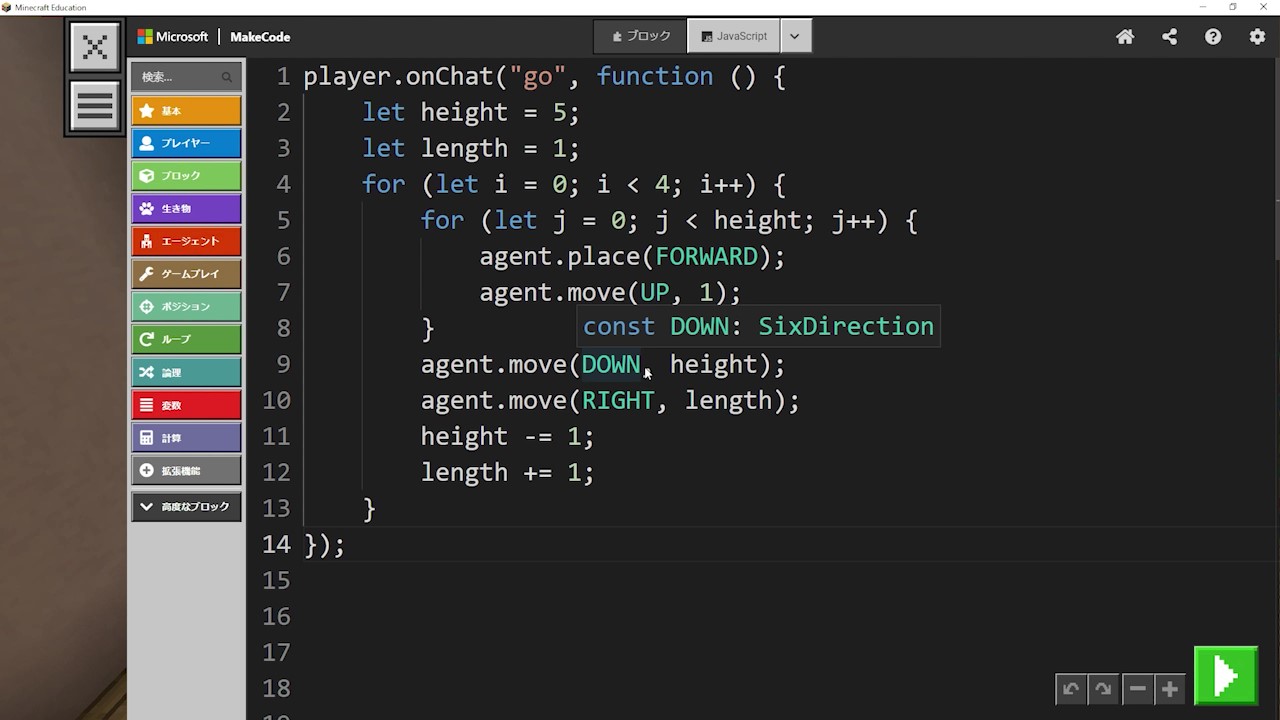This screenshot has height=720, width=1280.
Task: Select the JavaScript editor tab
Action: click(x=734, y=36)
